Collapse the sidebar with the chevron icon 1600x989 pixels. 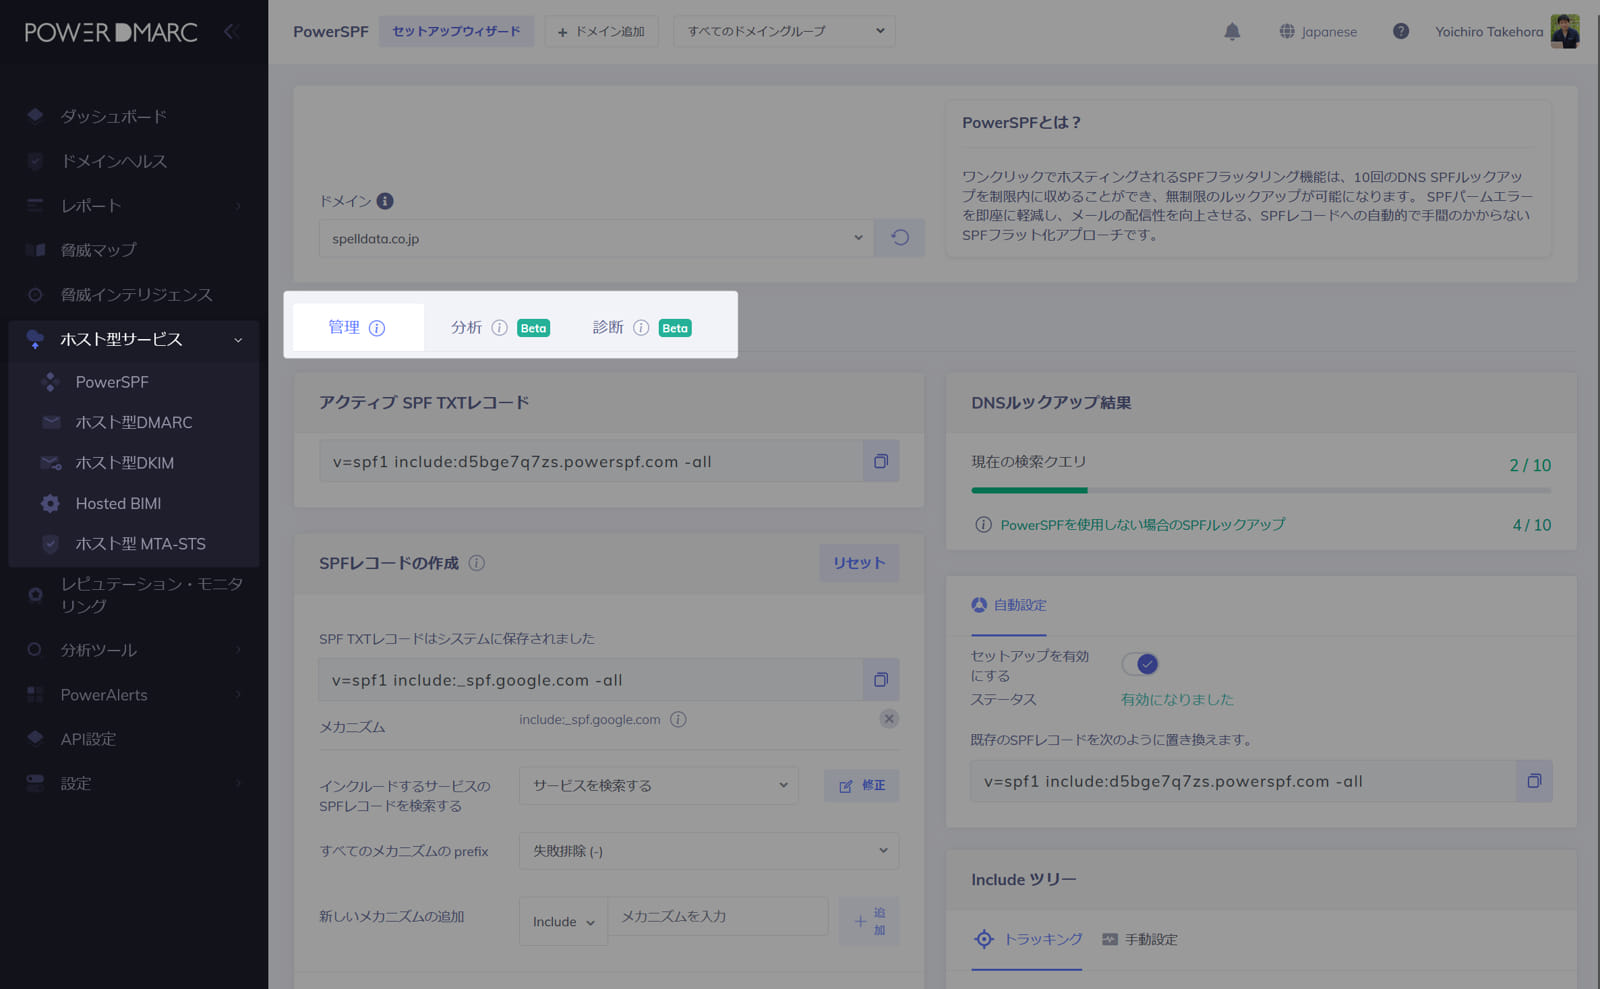pos(230,32)
